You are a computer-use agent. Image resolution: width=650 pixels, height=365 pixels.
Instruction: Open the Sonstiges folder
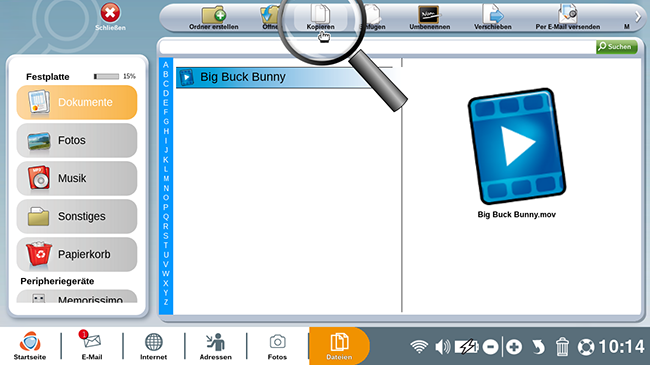(77, 217)
